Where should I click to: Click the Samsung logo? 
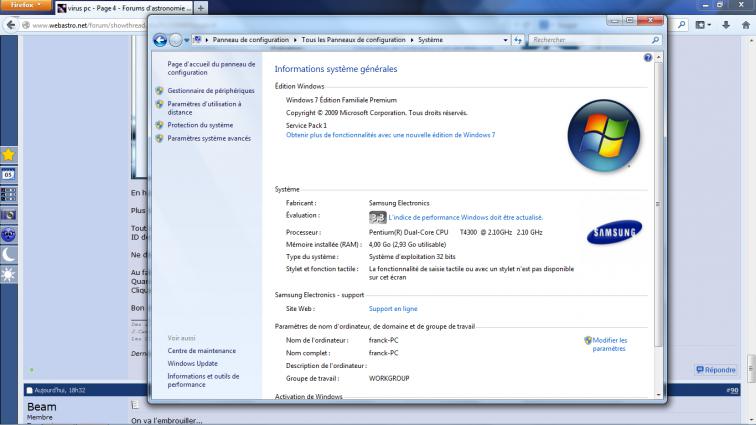pos(614,232)
